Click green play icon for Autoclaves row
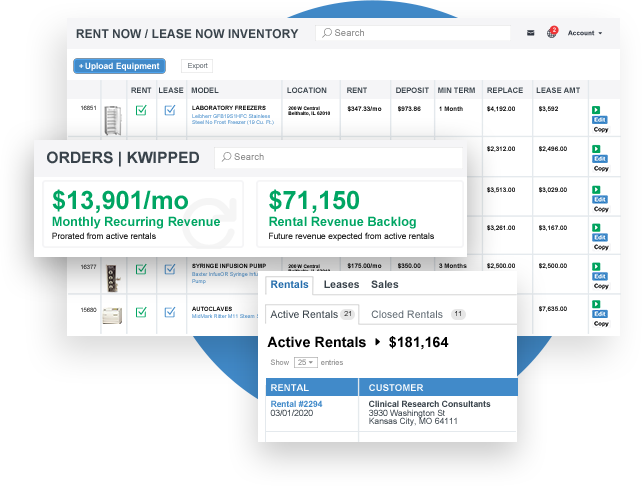This screenshot has width=642, height=486. pyautogui.click(x=596, y=304)
